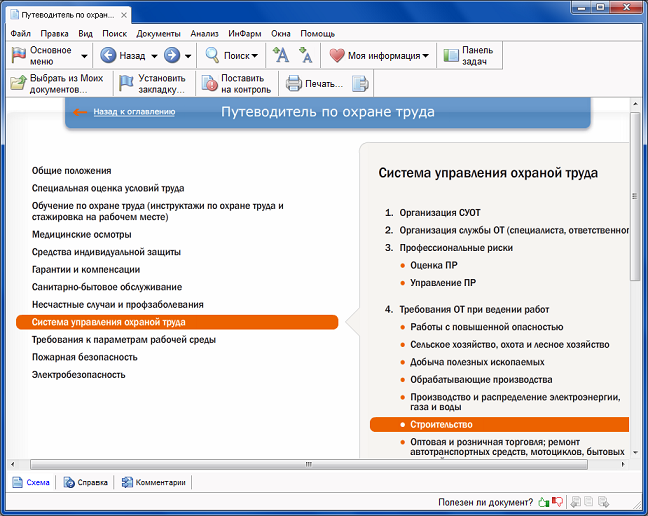Viewport: 648px width, 516px height.
Task: Open Панель задач from the toolbar
Action: (466, 56)
